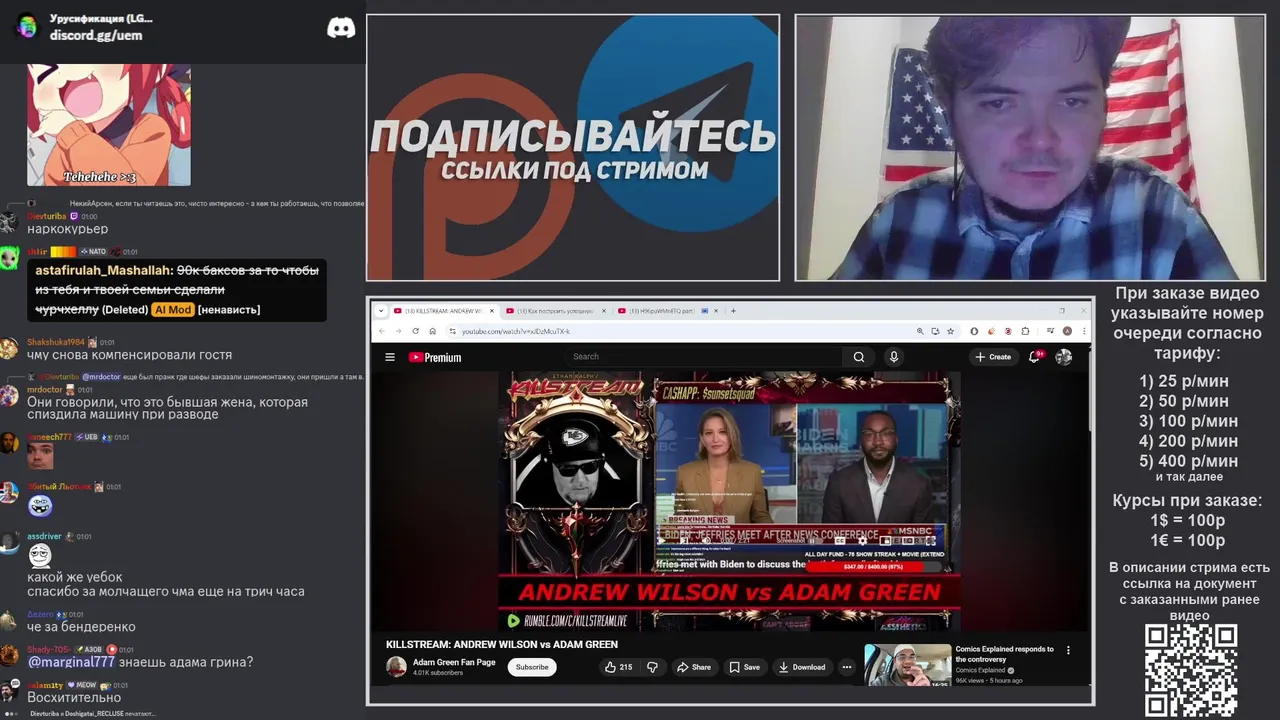
Task: Click the Download button
Action: click(x=802, y=667)
